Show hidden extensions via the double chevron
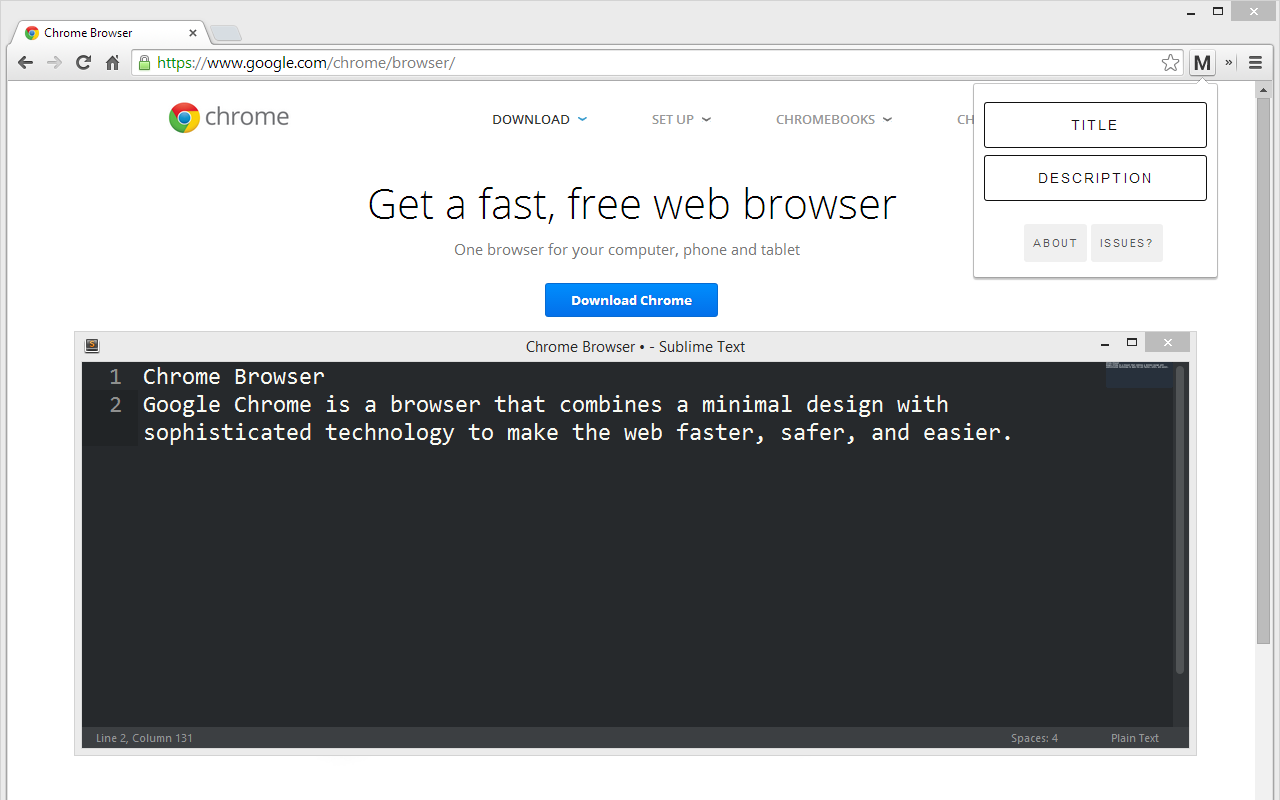Viewport: 1280px width, 800px height. pyautogui.click(x=1229, y=63)
